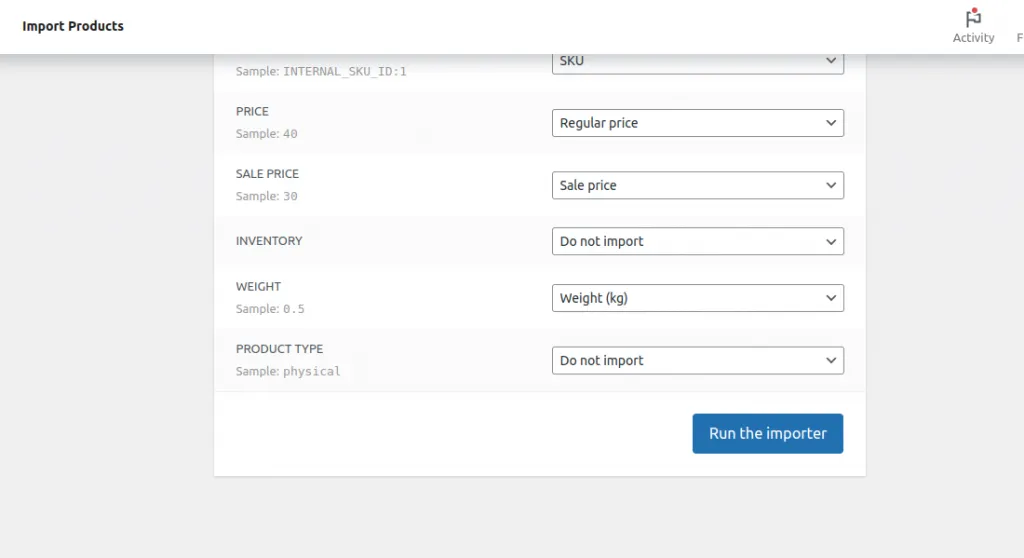Image resolution: width=1024 pixels, height=558 pixels.
Task: Expand the Regular price dropdown
Action: (697, 123)
